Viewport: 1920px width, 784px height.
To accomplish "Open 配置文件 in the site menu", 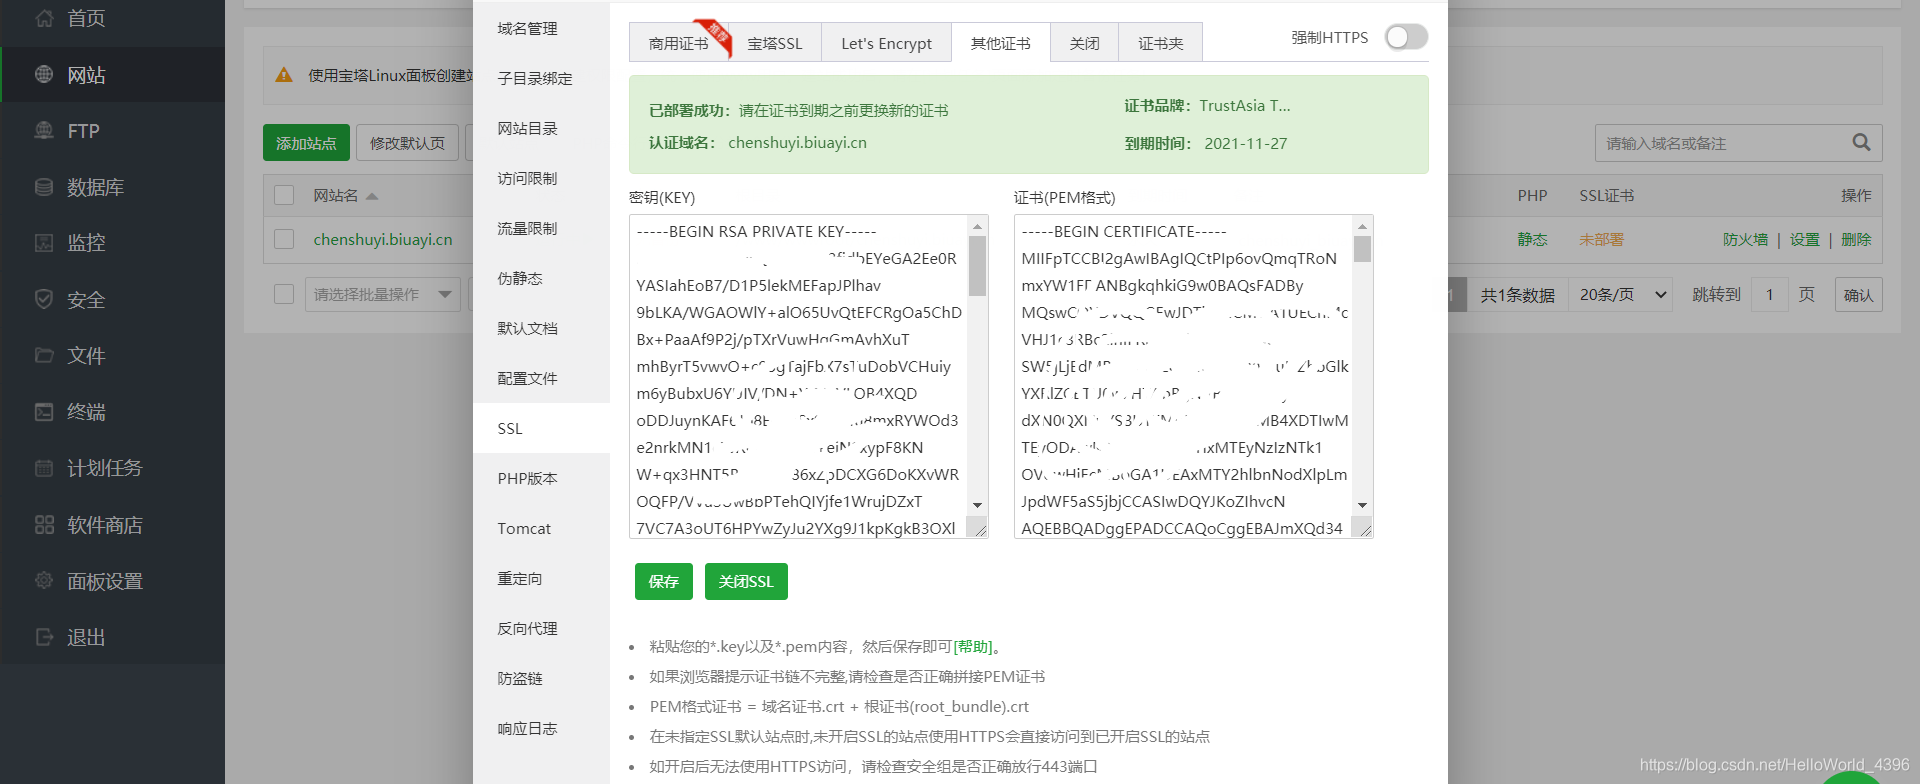I will pyautogui.click(x=541, y=378).
